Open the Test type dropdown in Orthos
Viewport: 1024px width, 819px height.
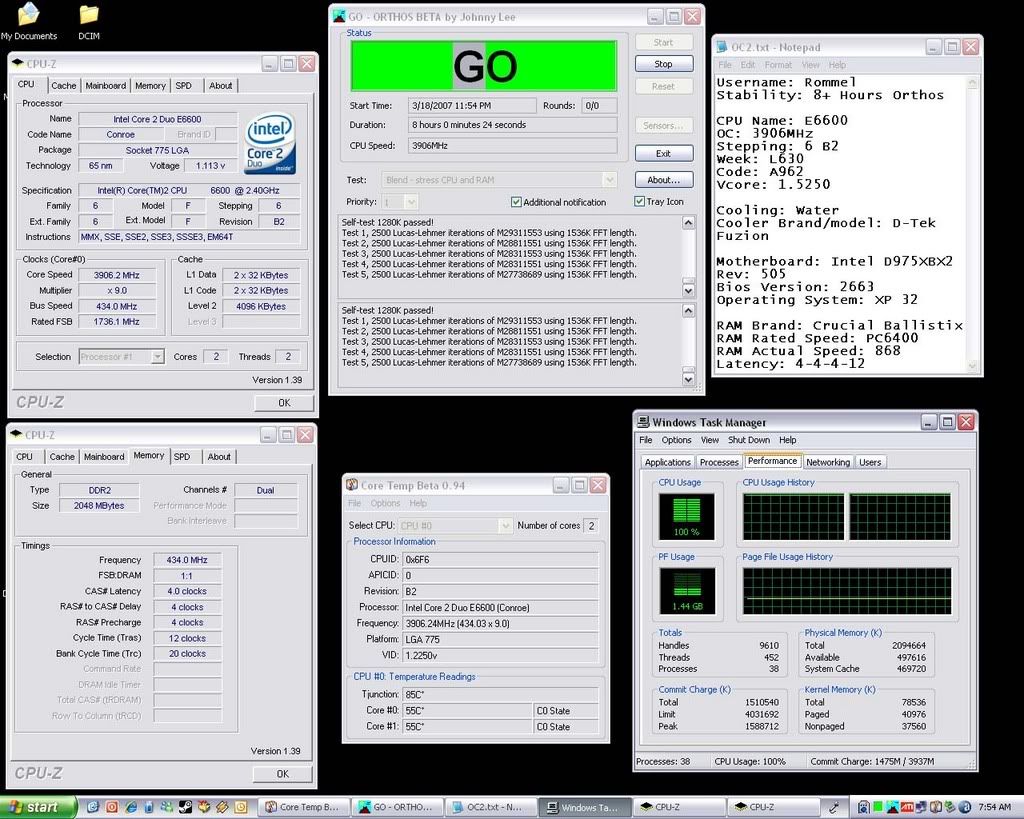(609, 180)
